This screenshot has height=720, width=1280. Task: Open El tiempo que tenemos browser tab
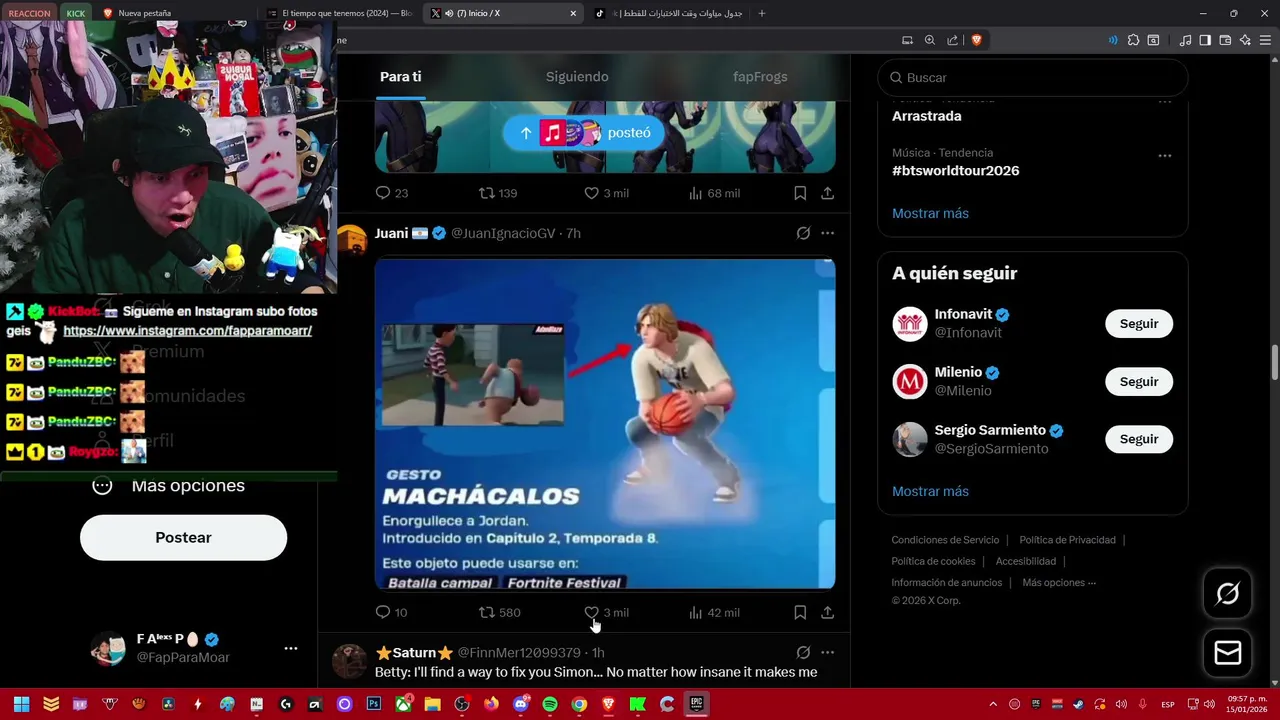pyautogui.click(x=340, y=13)
